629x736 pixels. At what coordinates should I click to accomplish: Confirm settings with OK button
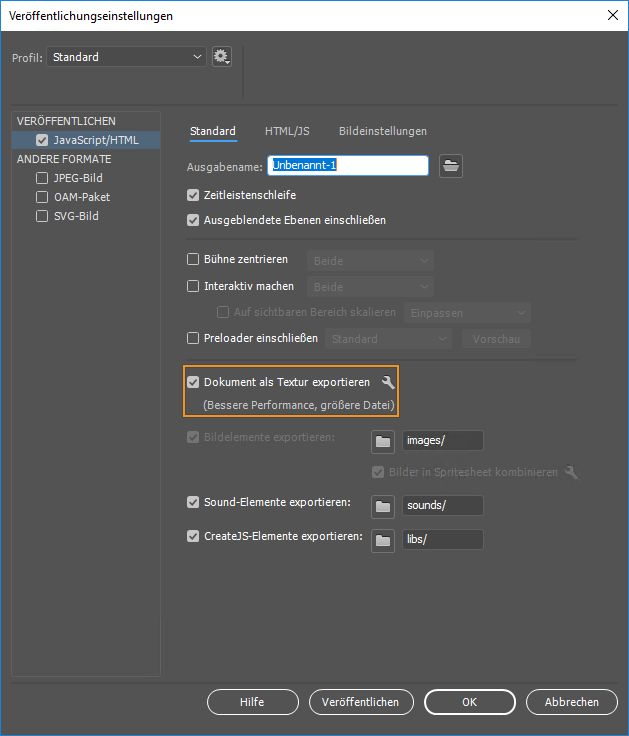469,702
